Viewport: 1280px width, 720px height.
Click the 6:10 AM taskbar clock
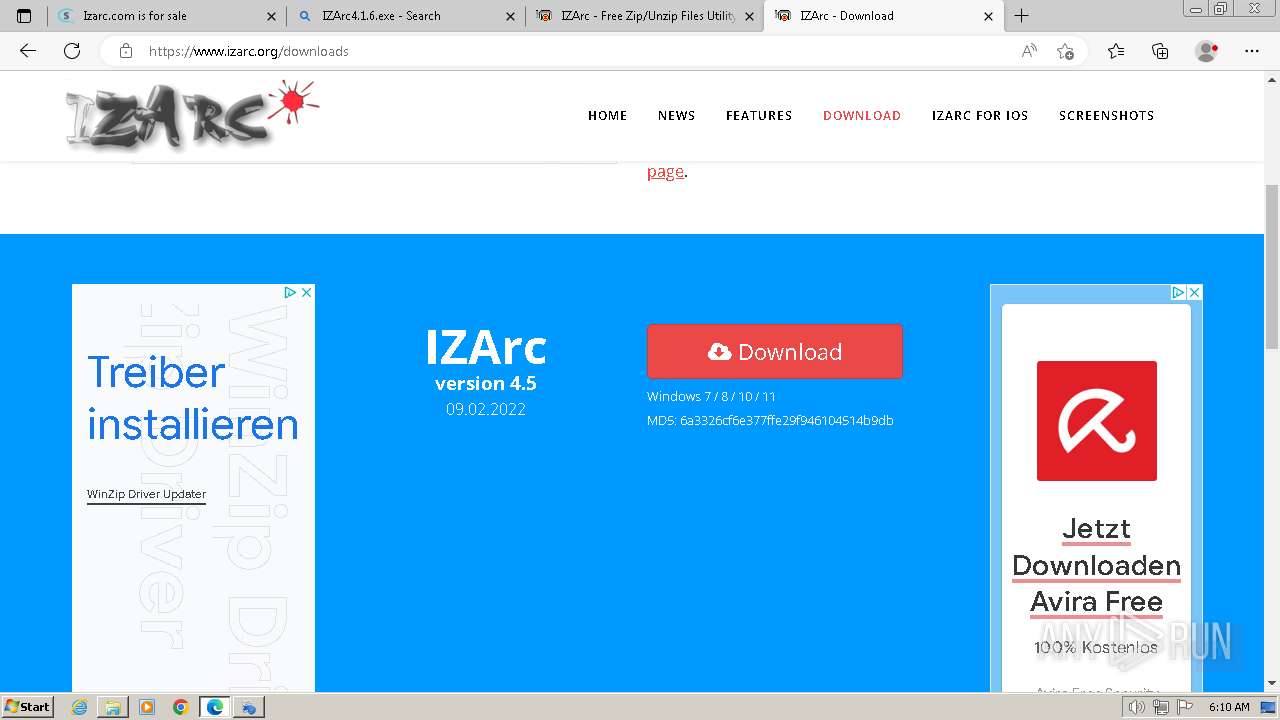pos(1229,707)
